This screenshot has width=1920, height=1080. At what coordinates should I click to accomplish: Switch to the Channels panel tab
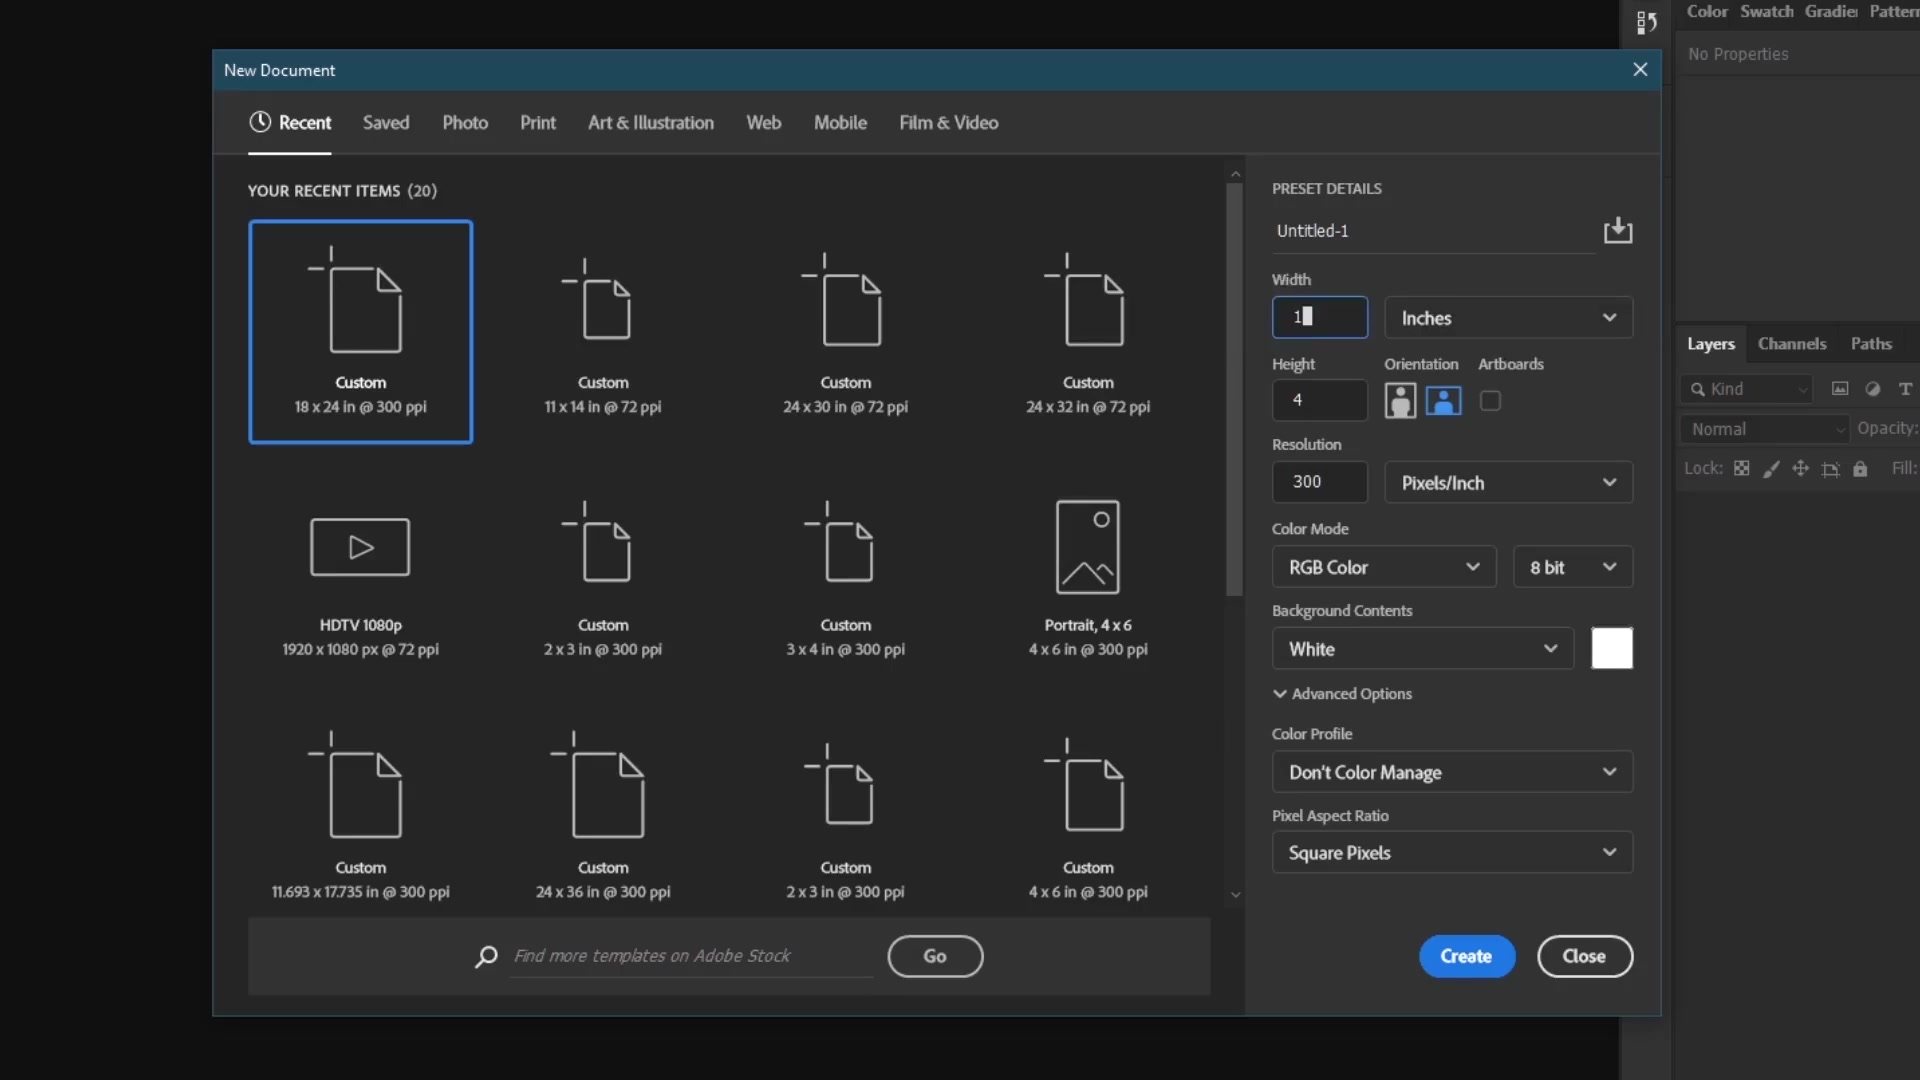[x=1792, y=343]
